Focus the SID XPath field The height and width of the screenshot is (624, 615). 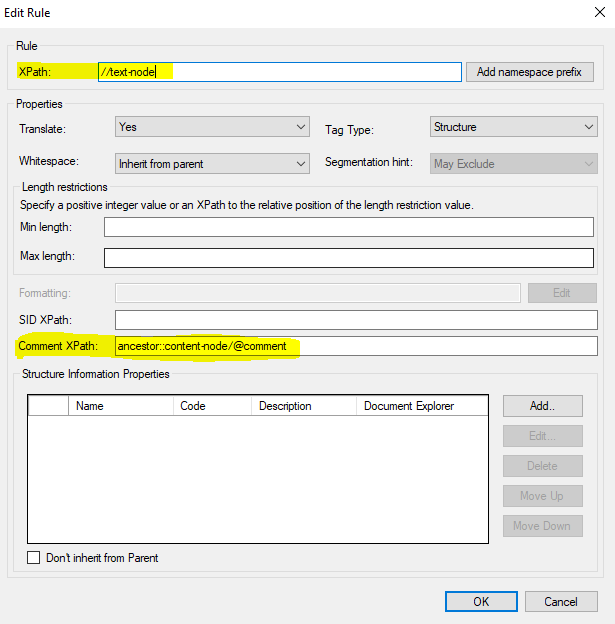[355, 320]
